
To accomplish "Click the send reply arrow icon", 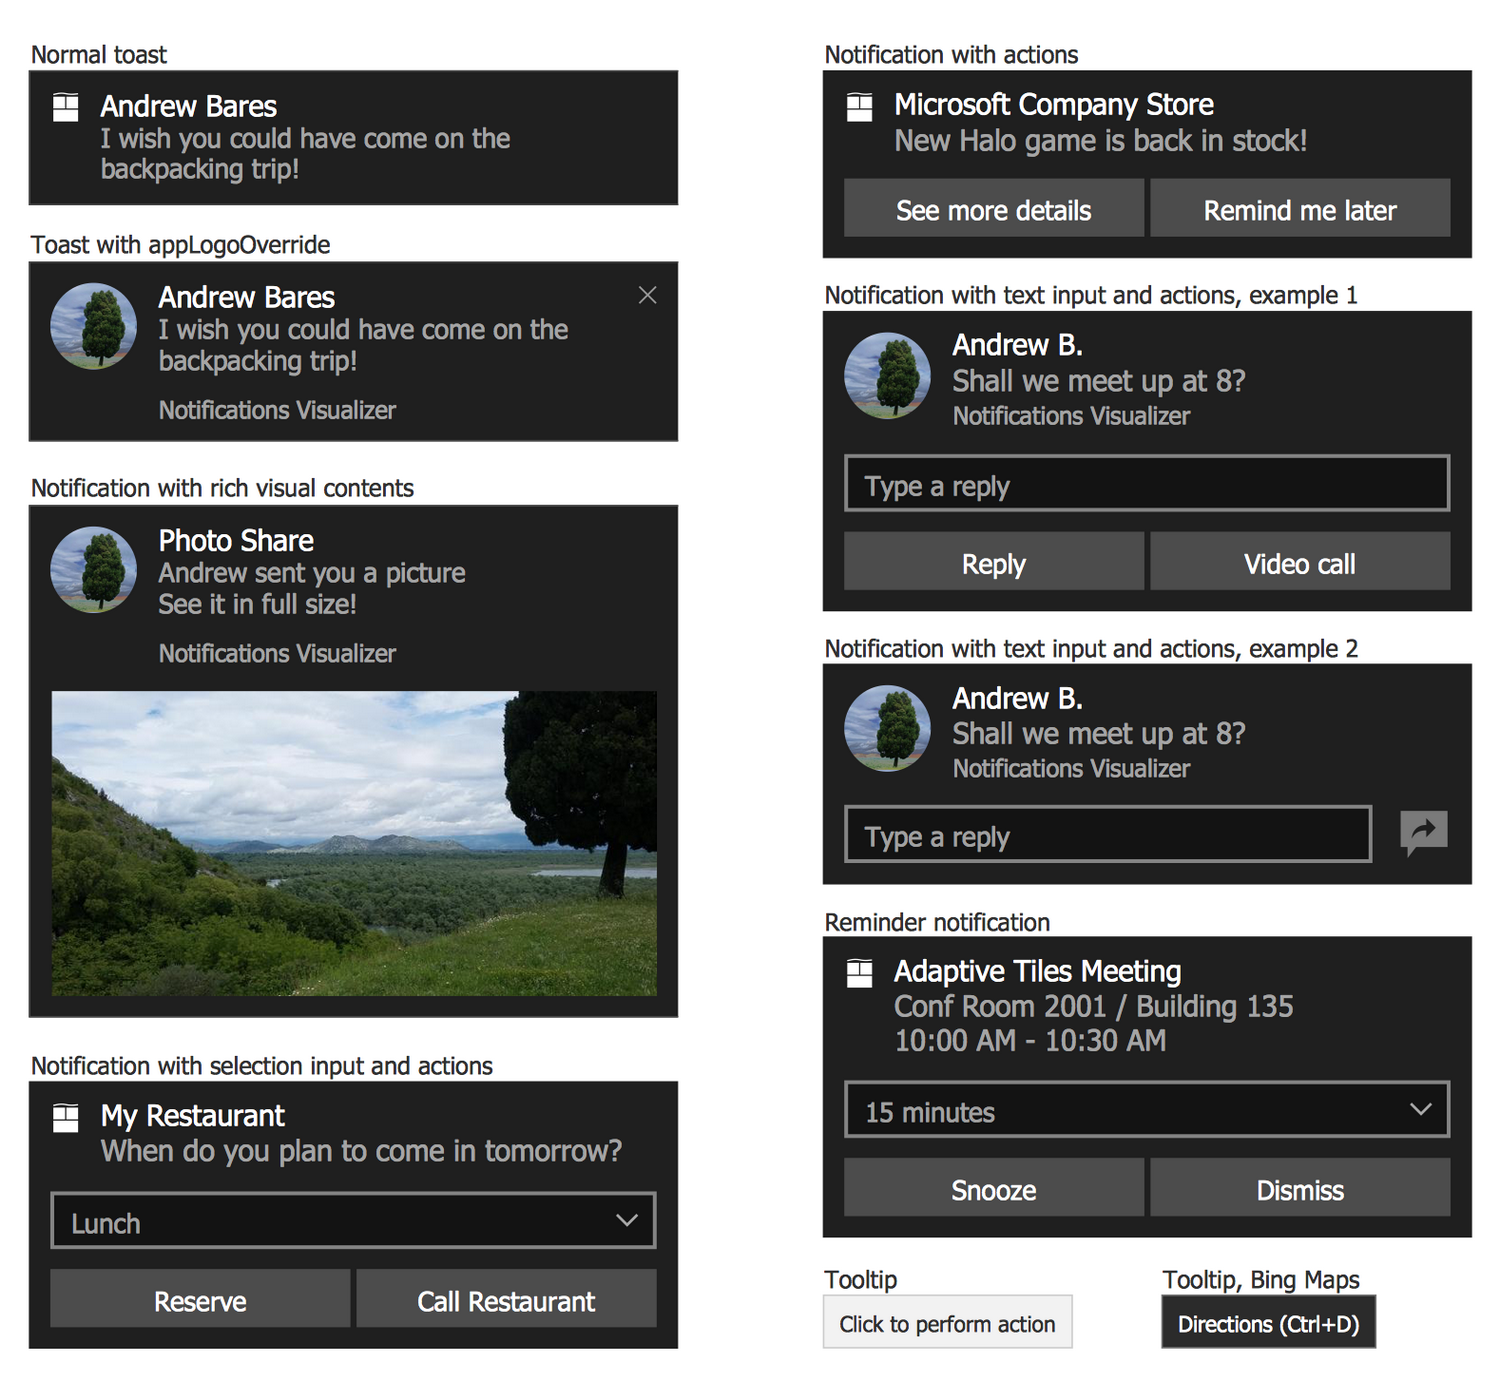I will (x=1424, y=833).
